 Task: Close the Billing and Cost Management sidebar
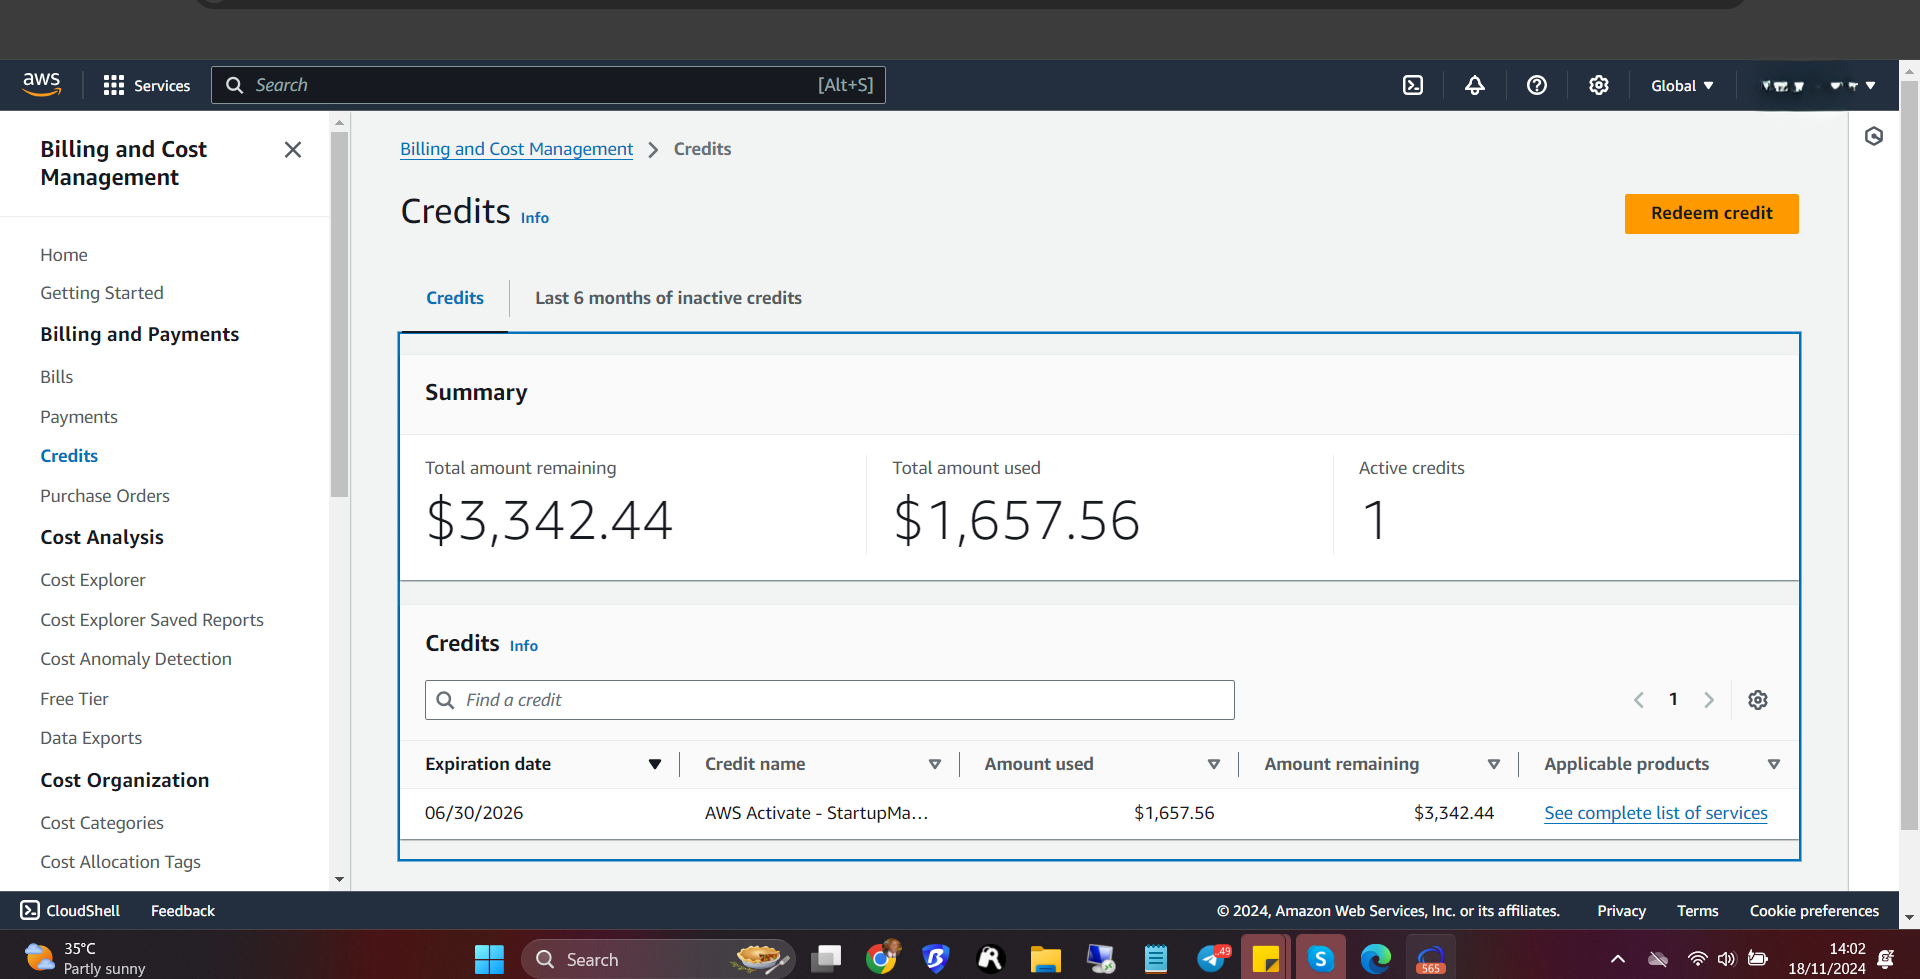coord(293,150)
